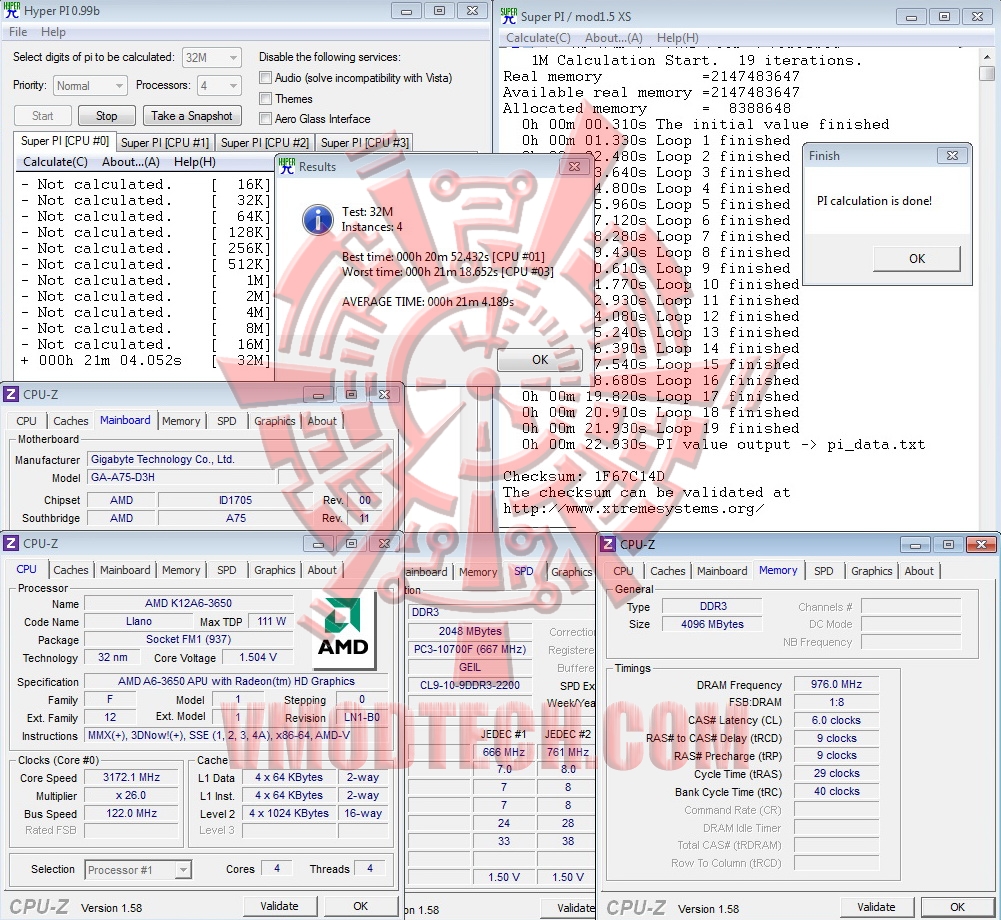
Task: Open CPU tab in Memory CPU-Z window
Action: [x=622, y=571]
